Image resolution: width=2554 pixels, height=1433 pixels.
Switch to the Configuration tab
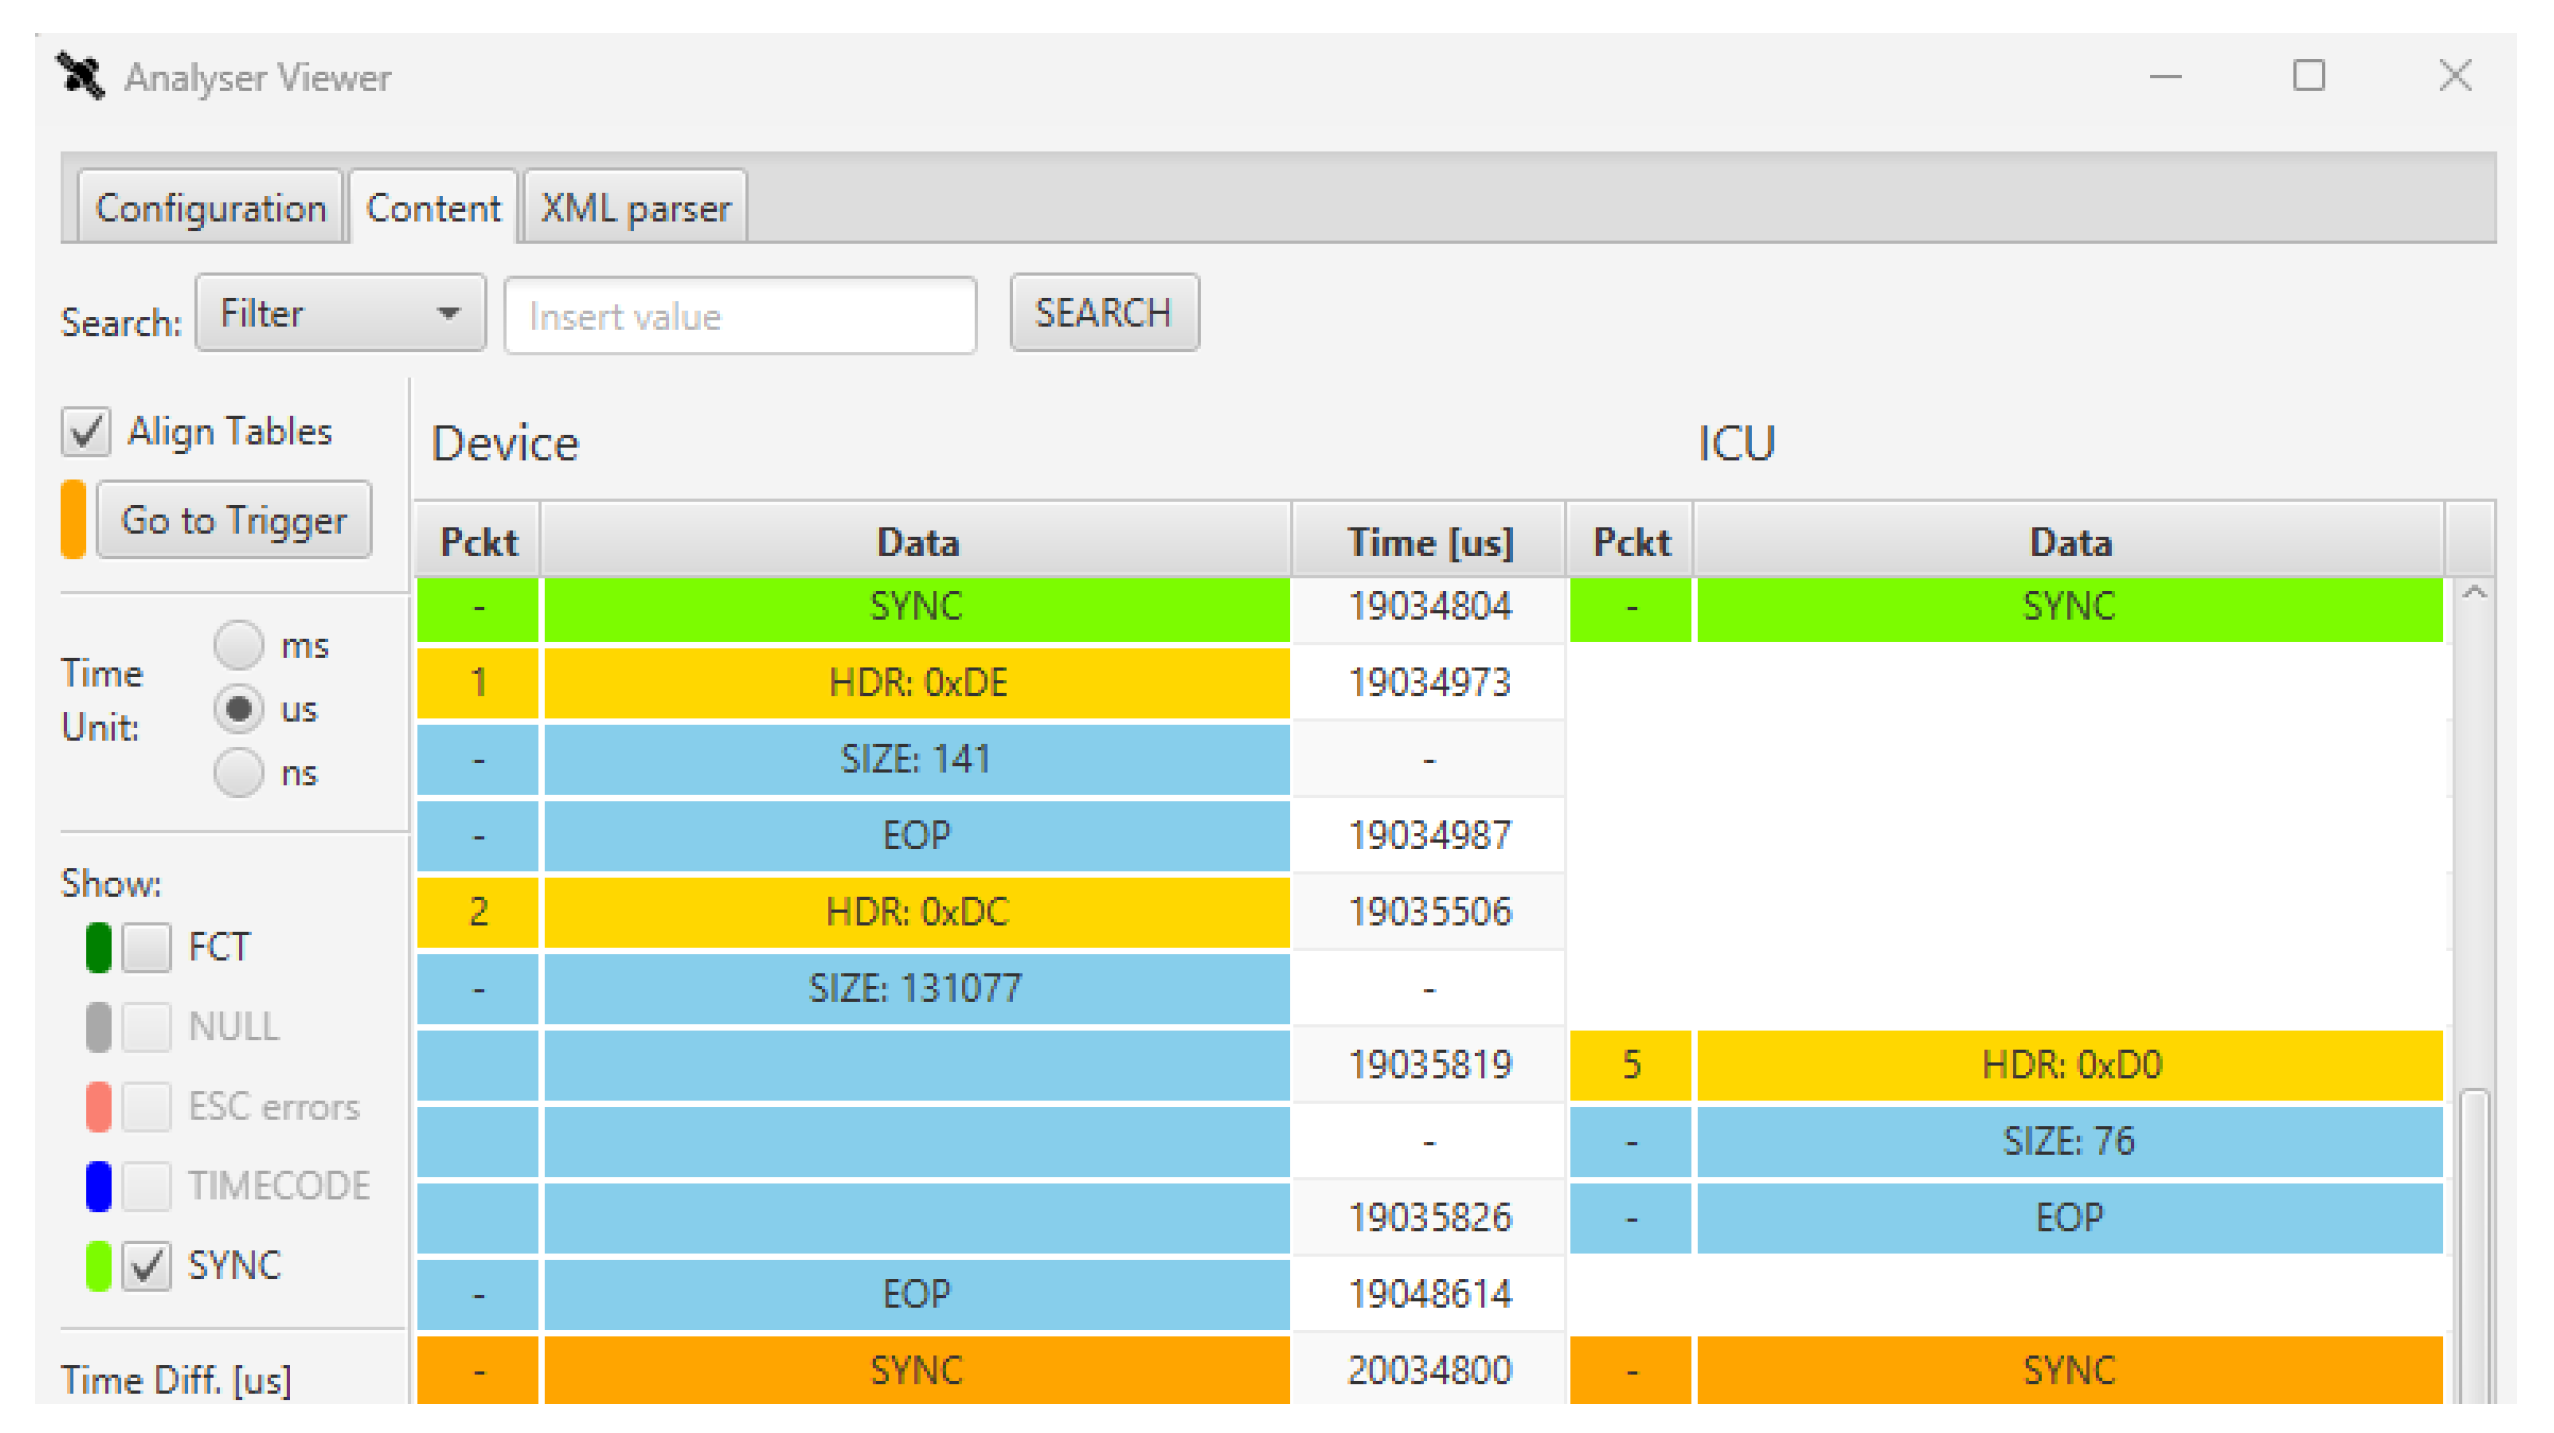(x=210, y=208)
